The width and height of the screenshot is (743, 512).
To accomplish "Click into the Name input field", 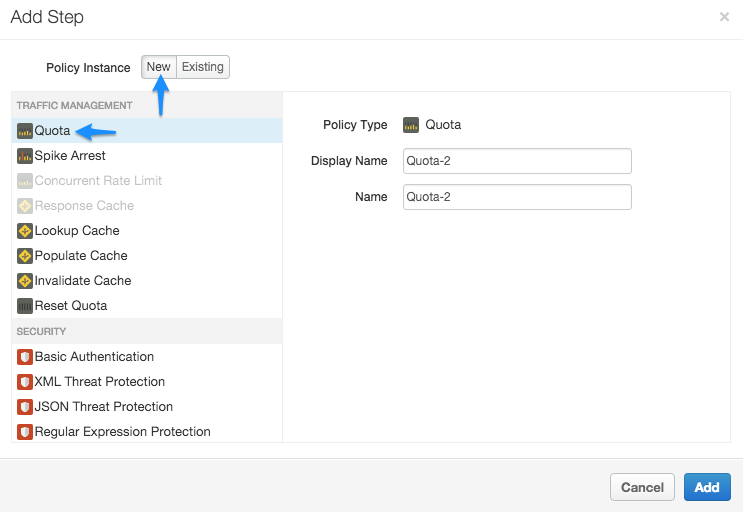I will (516, 197).
